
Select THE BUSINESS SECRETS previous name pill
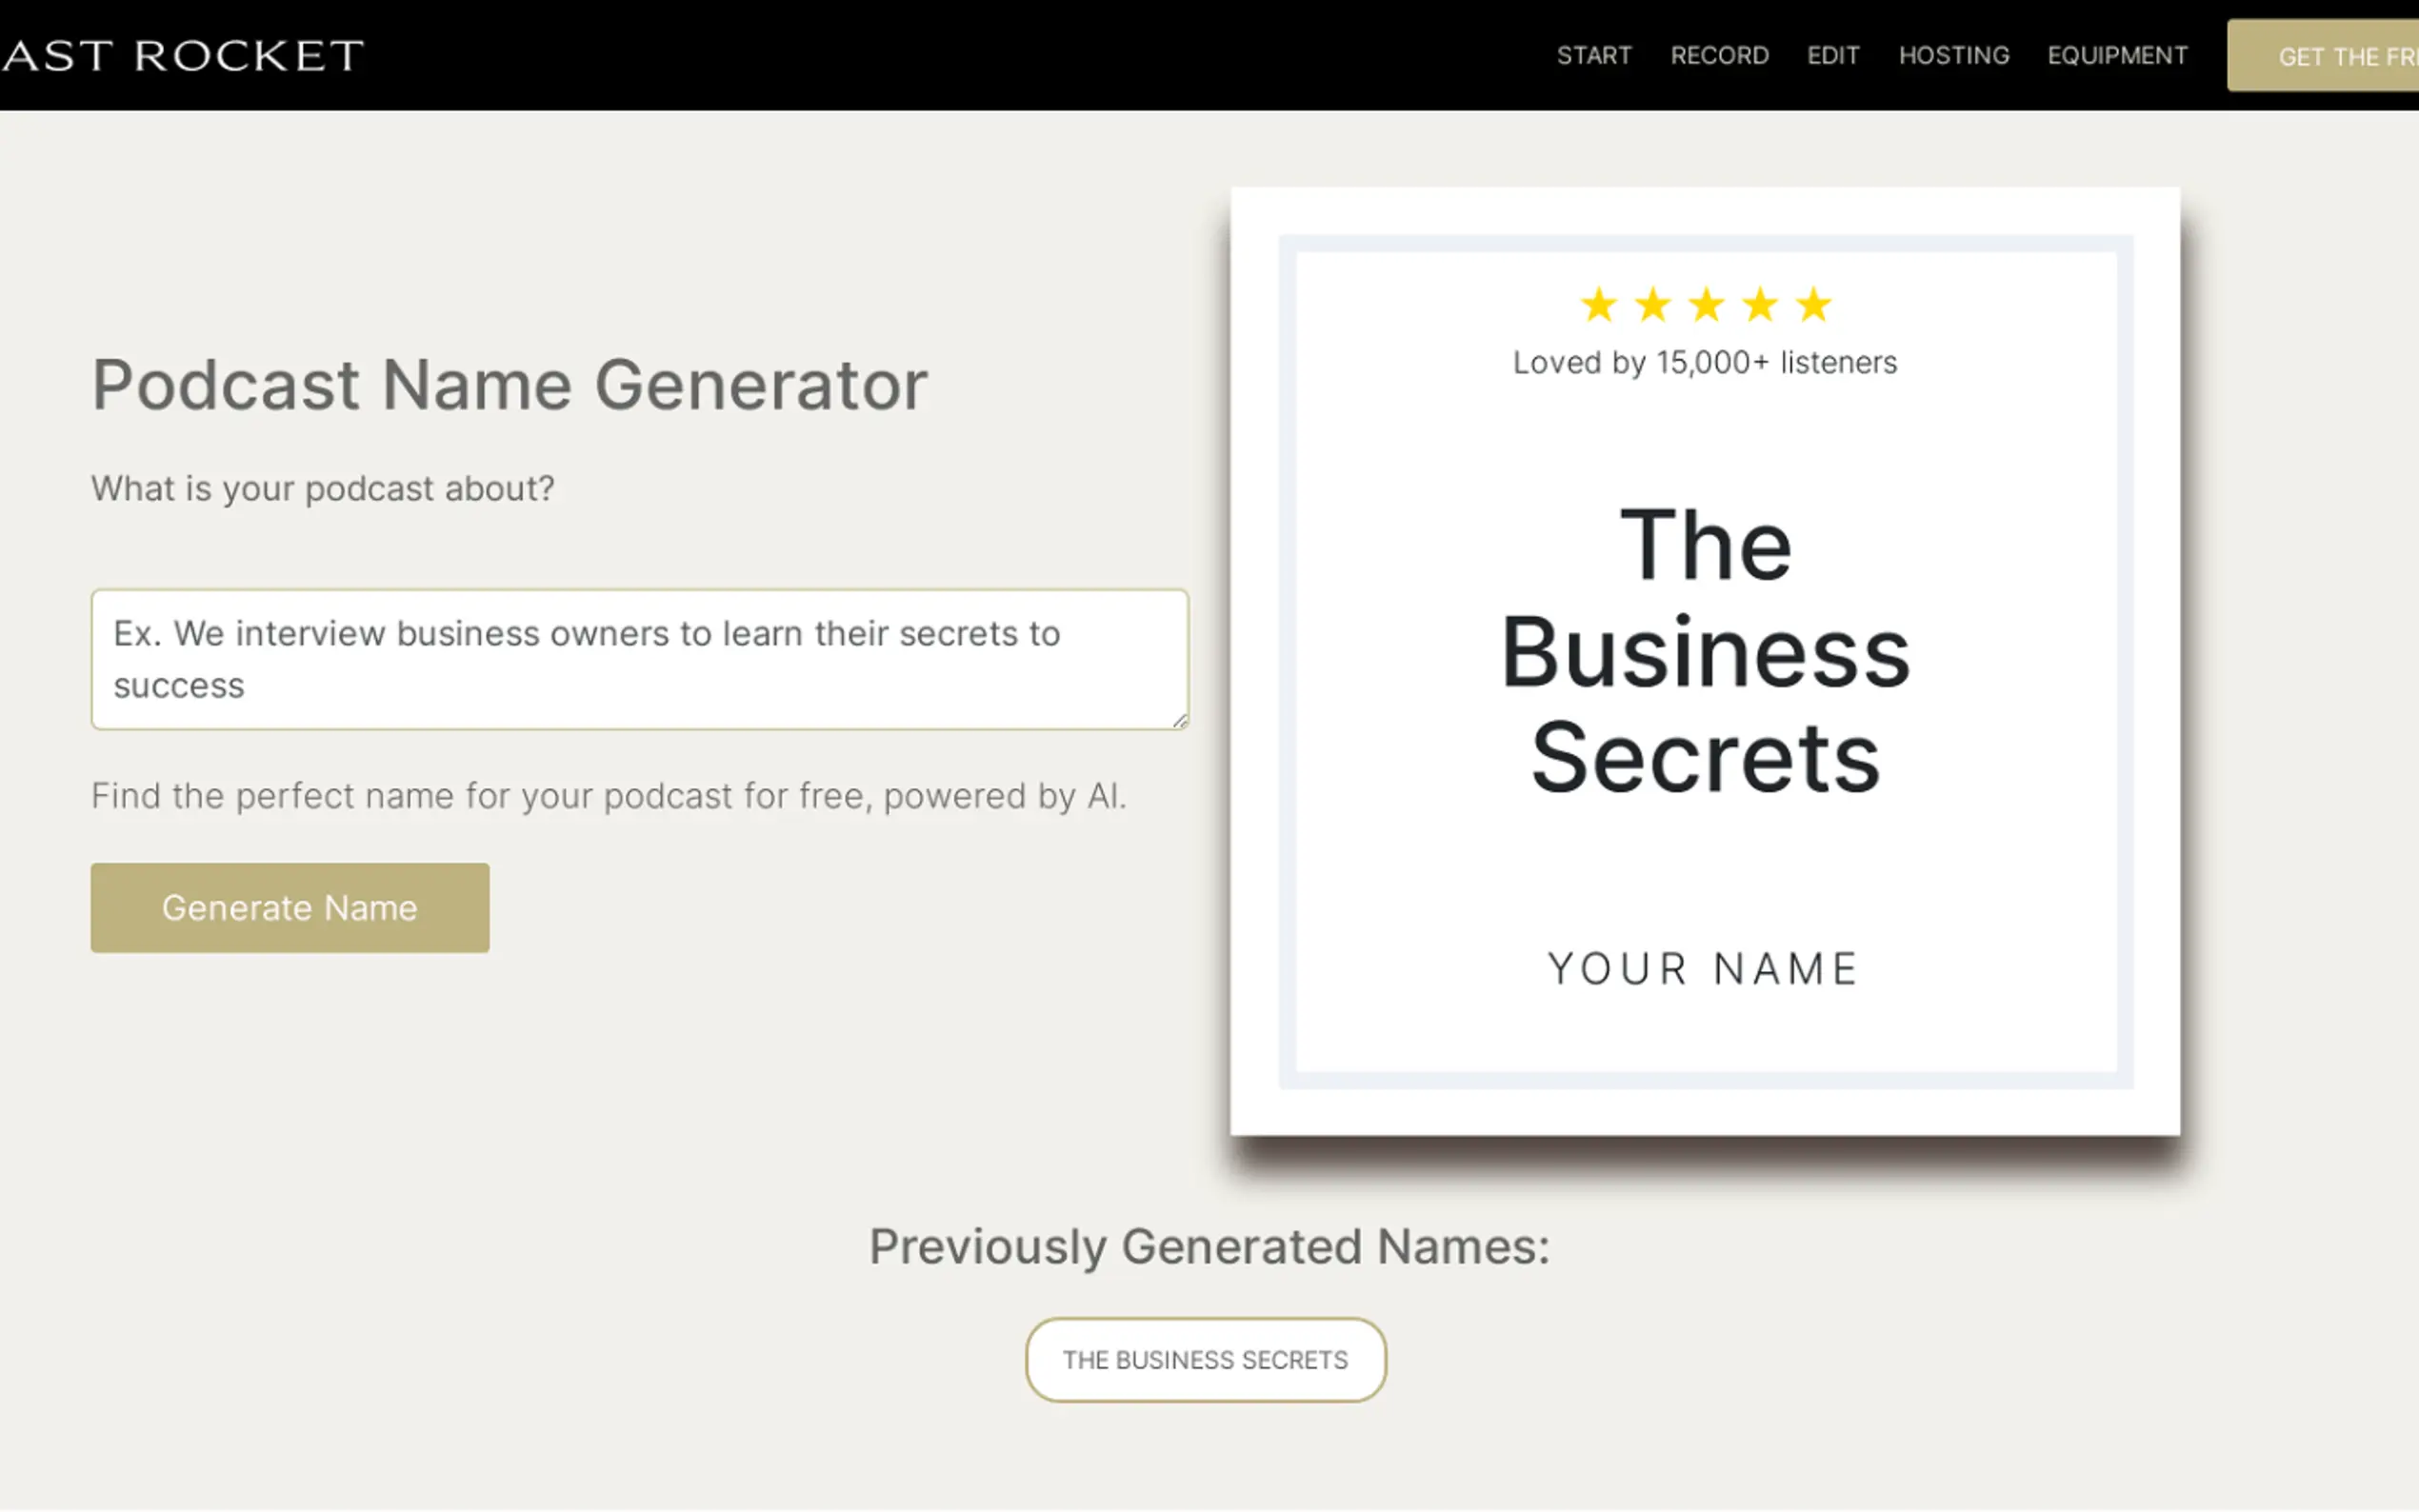point(1205,1360)
